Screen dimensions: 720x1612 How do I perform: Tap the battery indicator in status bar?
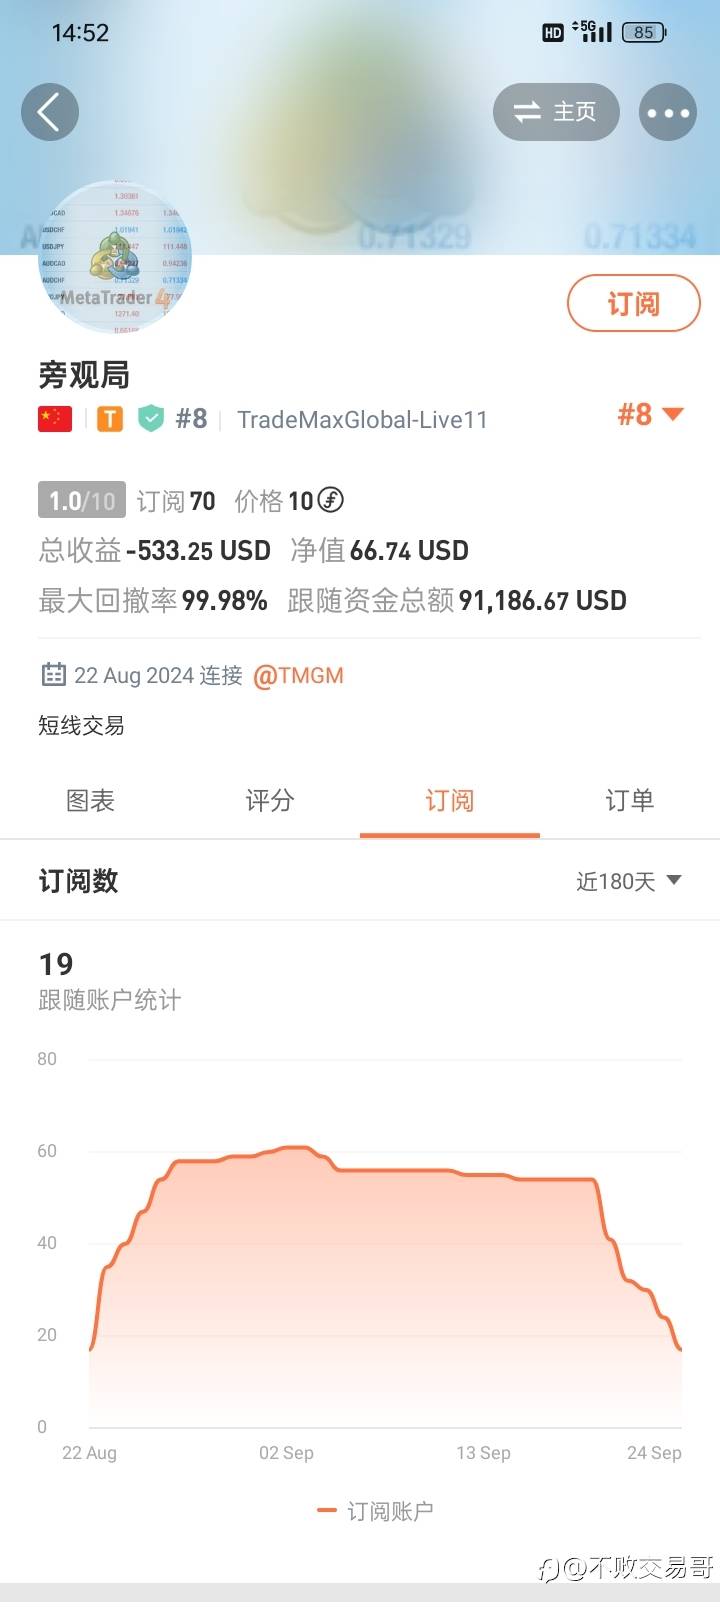click(643, 33)
